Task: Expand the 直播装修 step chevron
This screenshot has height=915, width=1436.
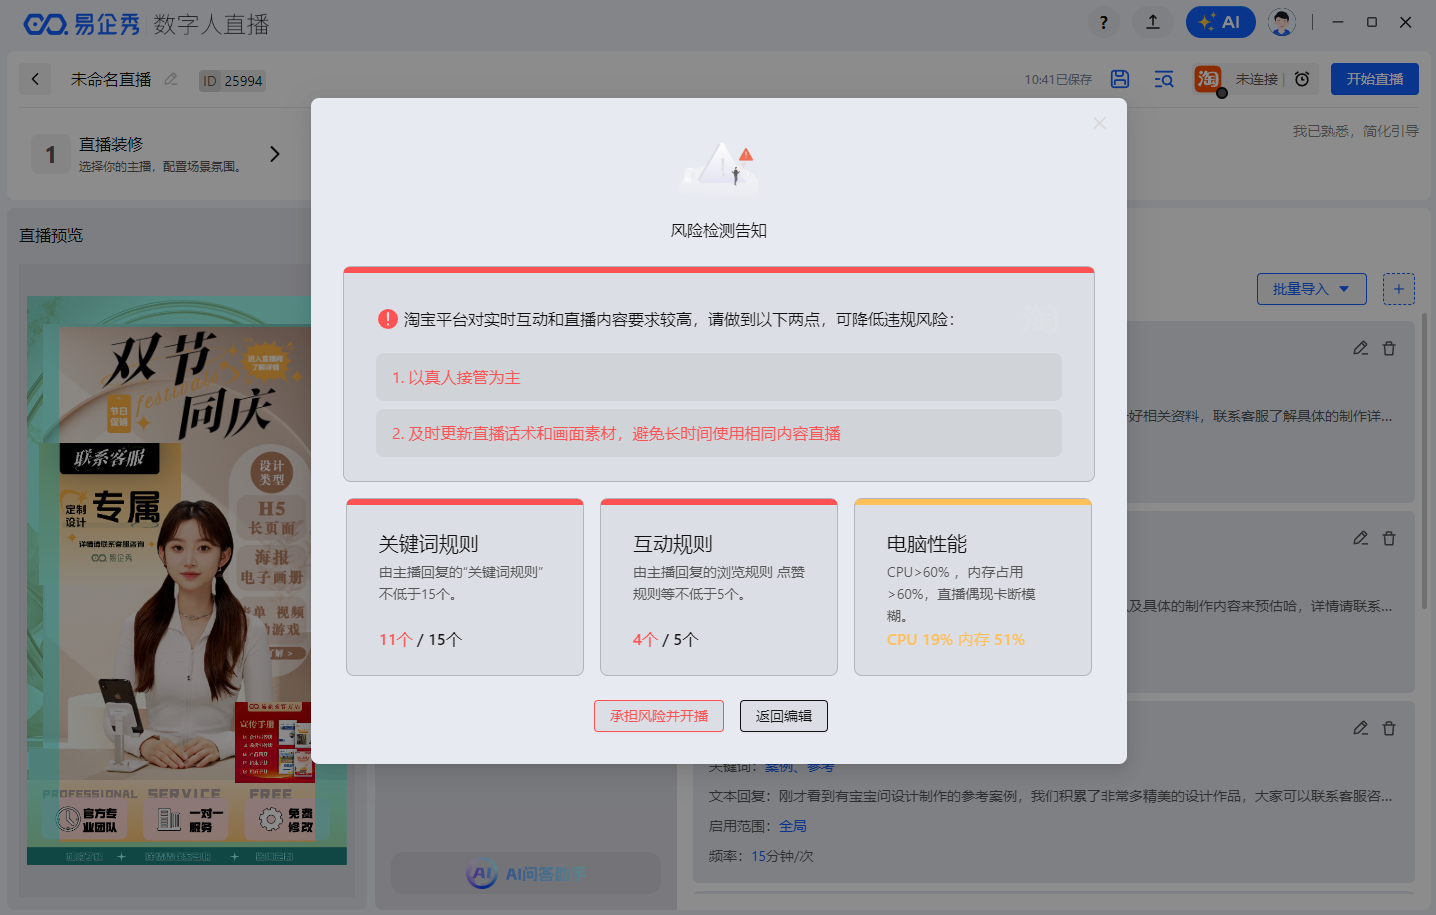Action: point(275,154)
